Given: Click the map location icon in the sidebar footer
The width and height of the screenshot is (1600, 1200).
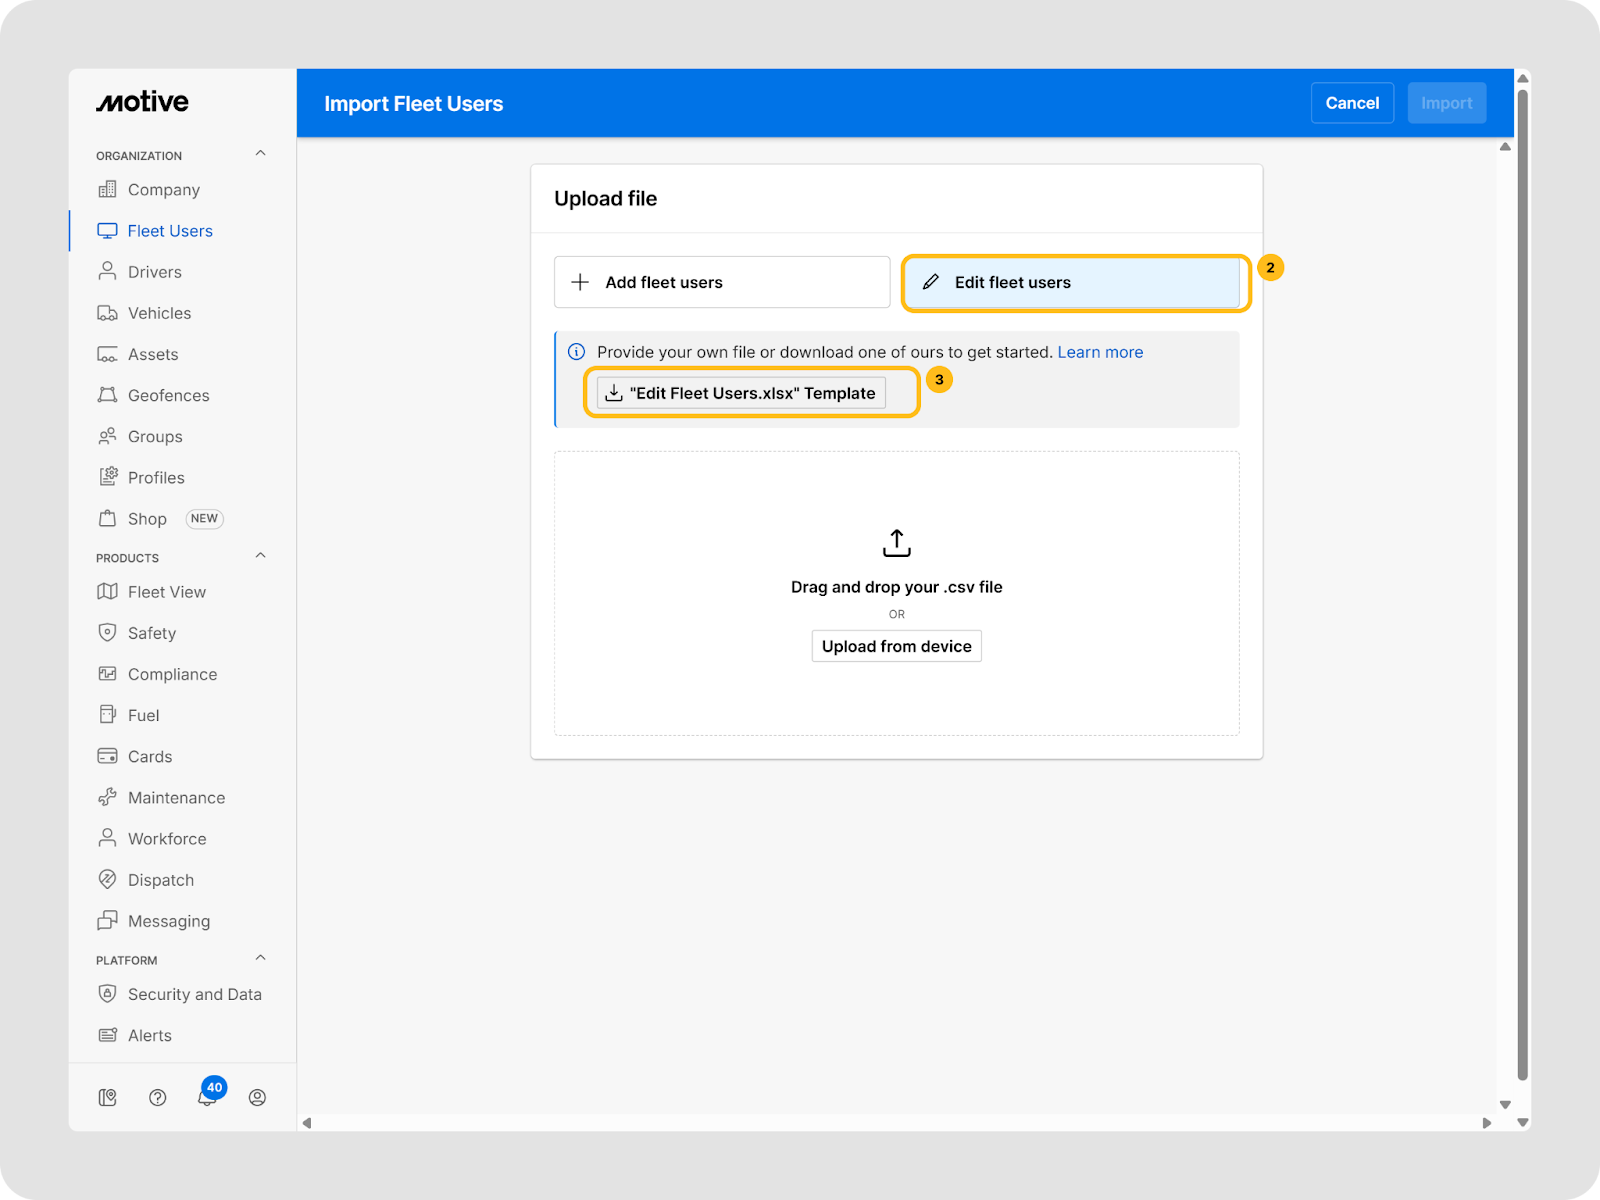Looking at the screenshot, I should (x=107, y=1098).
